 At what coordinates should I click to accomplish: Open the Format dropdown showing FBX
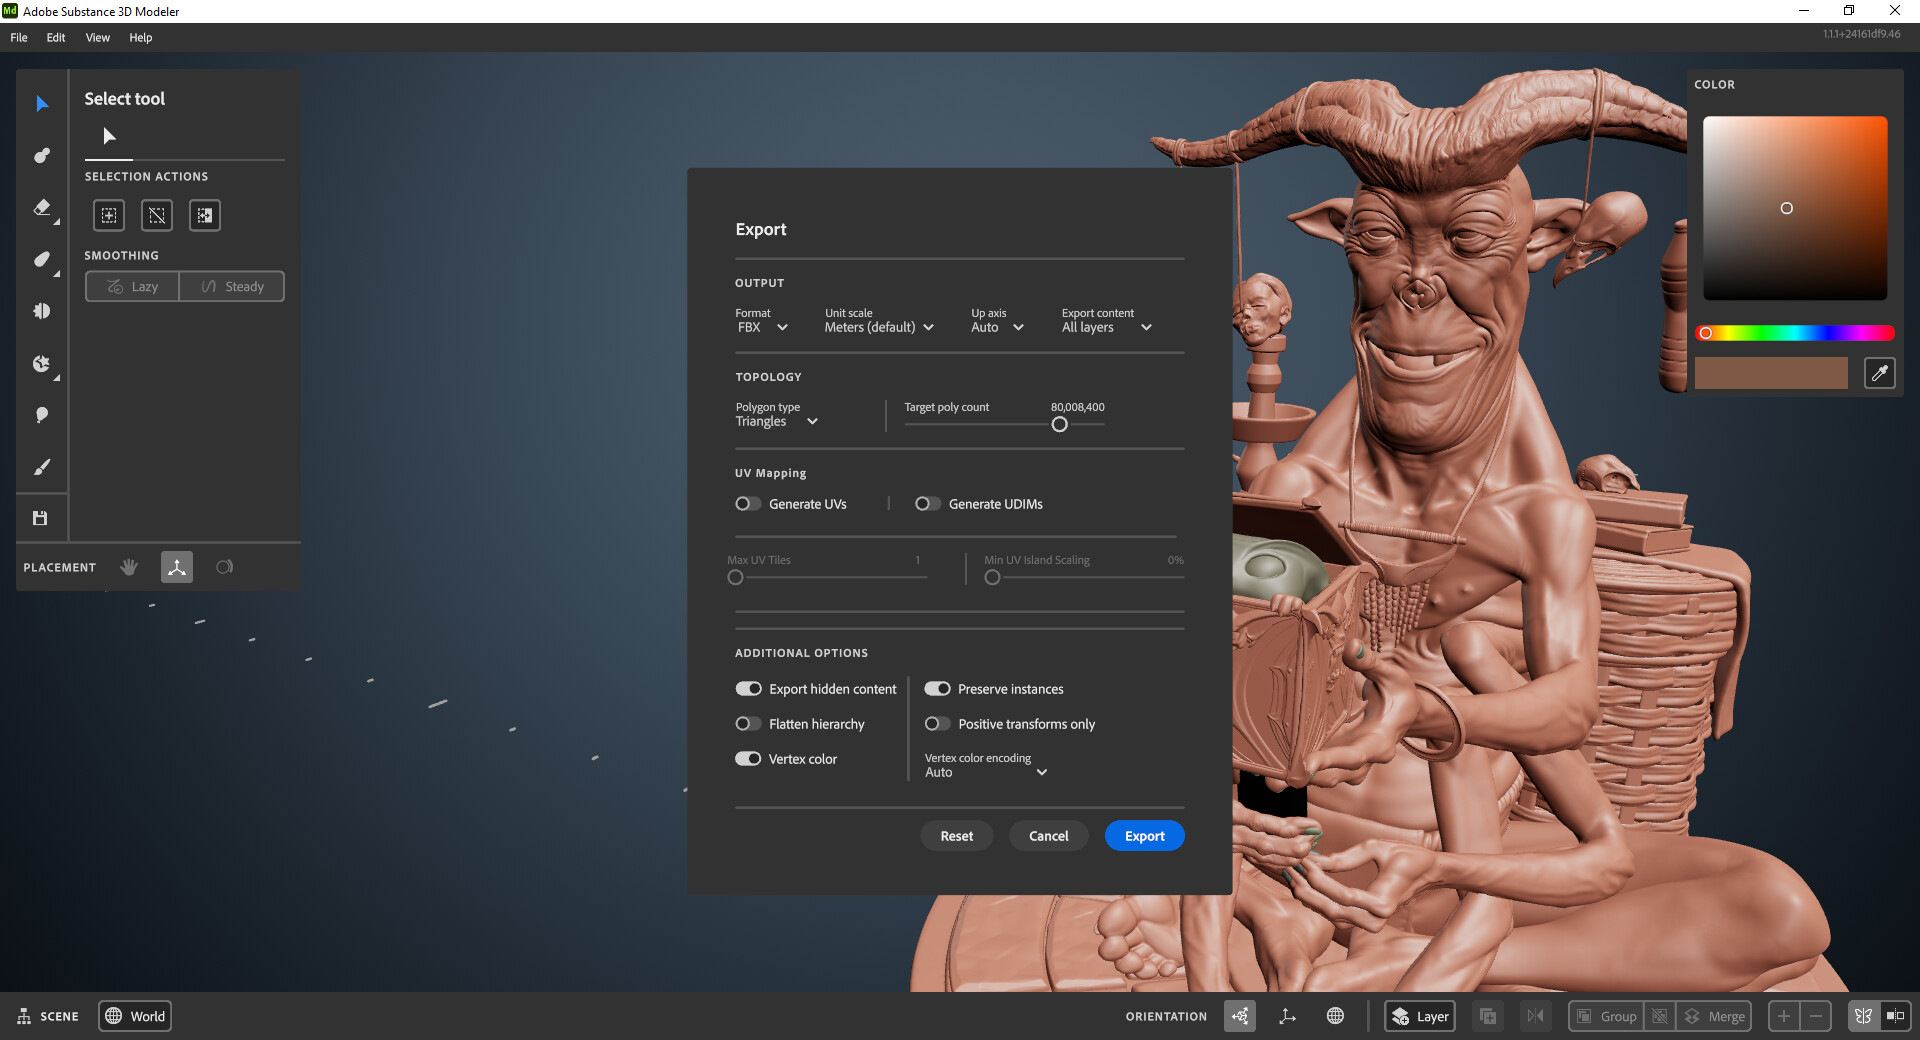762,327
